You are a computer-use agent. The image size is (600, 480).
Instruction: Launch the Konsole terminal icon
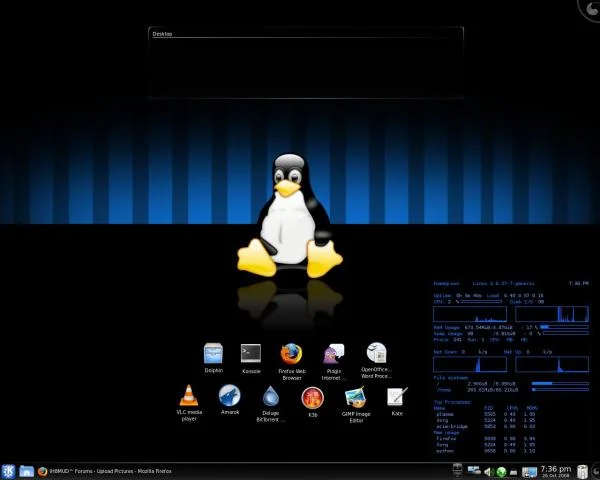251,358
